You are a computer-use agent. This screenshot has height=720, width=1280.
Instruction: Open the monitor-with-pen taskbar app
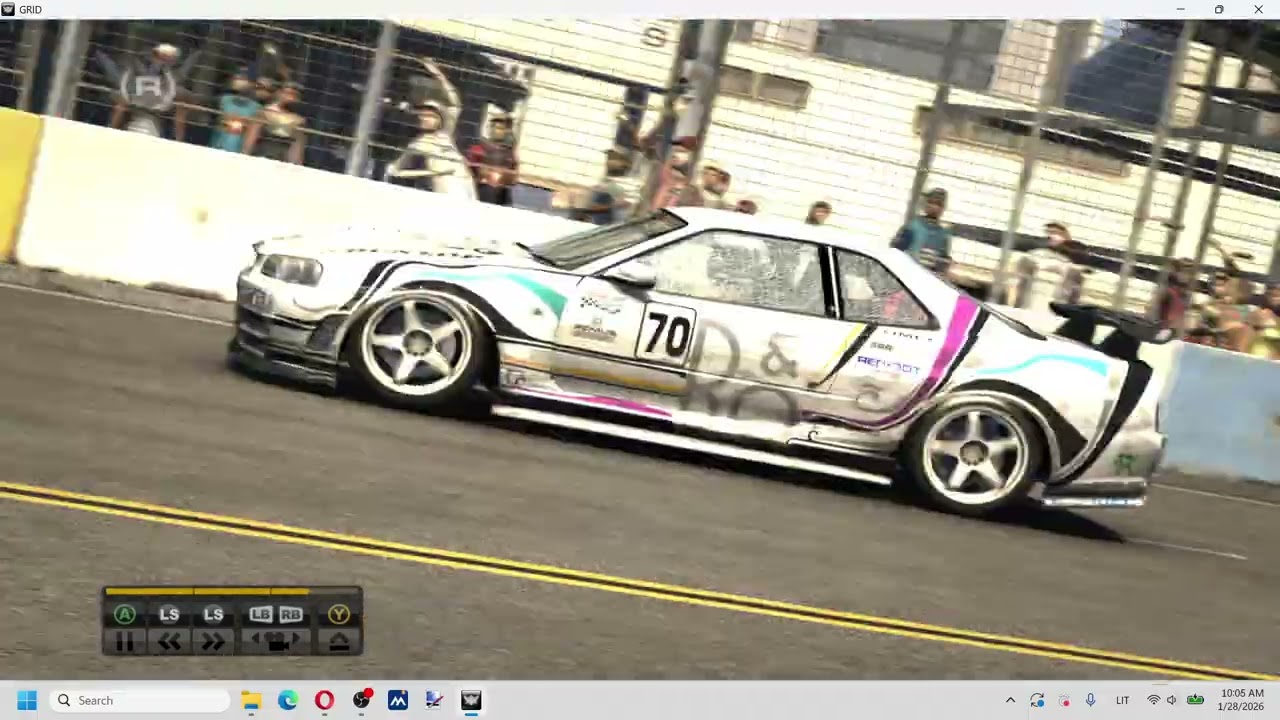click(x=434, y=700)
